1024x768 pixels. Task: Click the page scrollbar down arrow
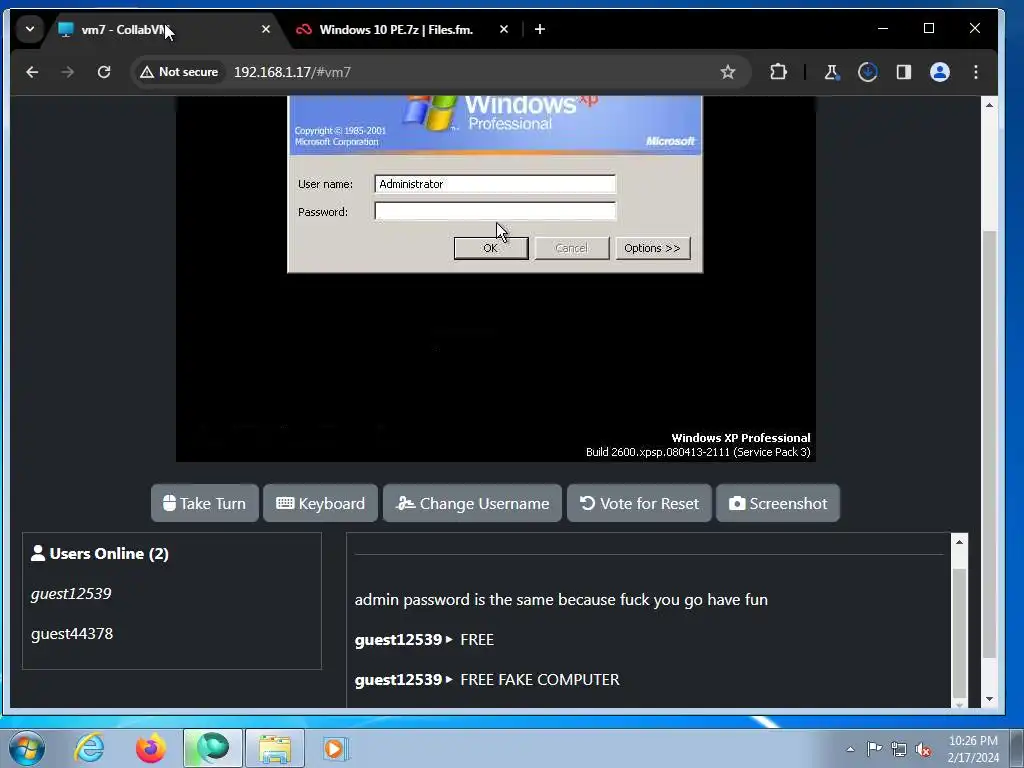pos(989,699)
